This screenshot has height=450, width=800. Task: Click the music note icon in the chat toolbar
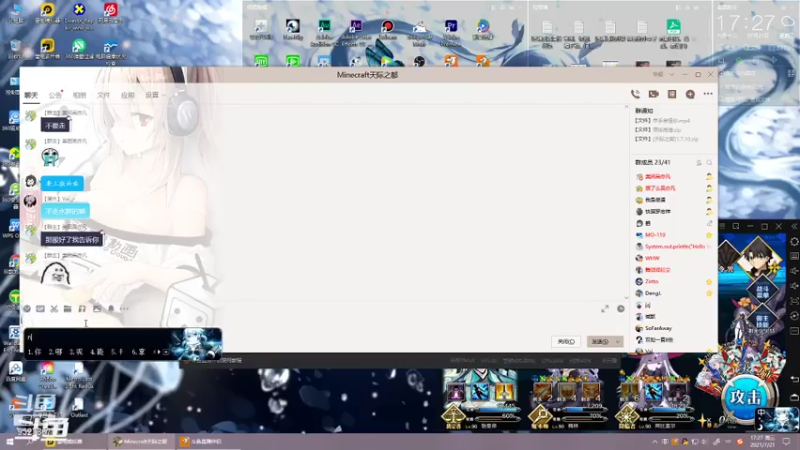pos(82,309)
